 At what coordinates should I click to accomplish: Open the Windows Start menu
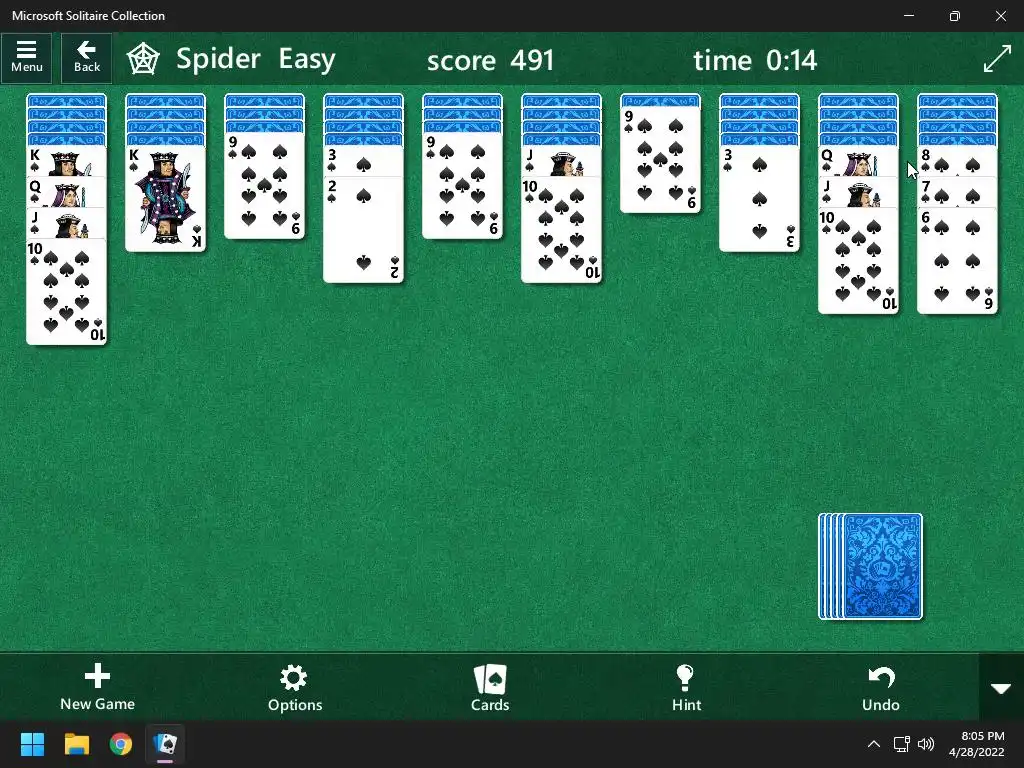(32, 744)
